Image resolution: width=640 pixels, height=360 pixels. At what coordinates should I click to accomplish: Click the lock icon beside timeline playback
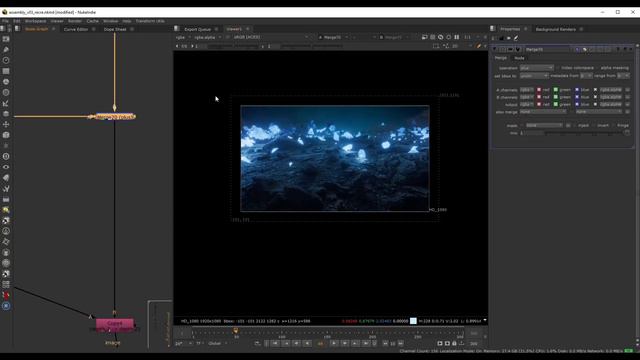tap(454, 344)
